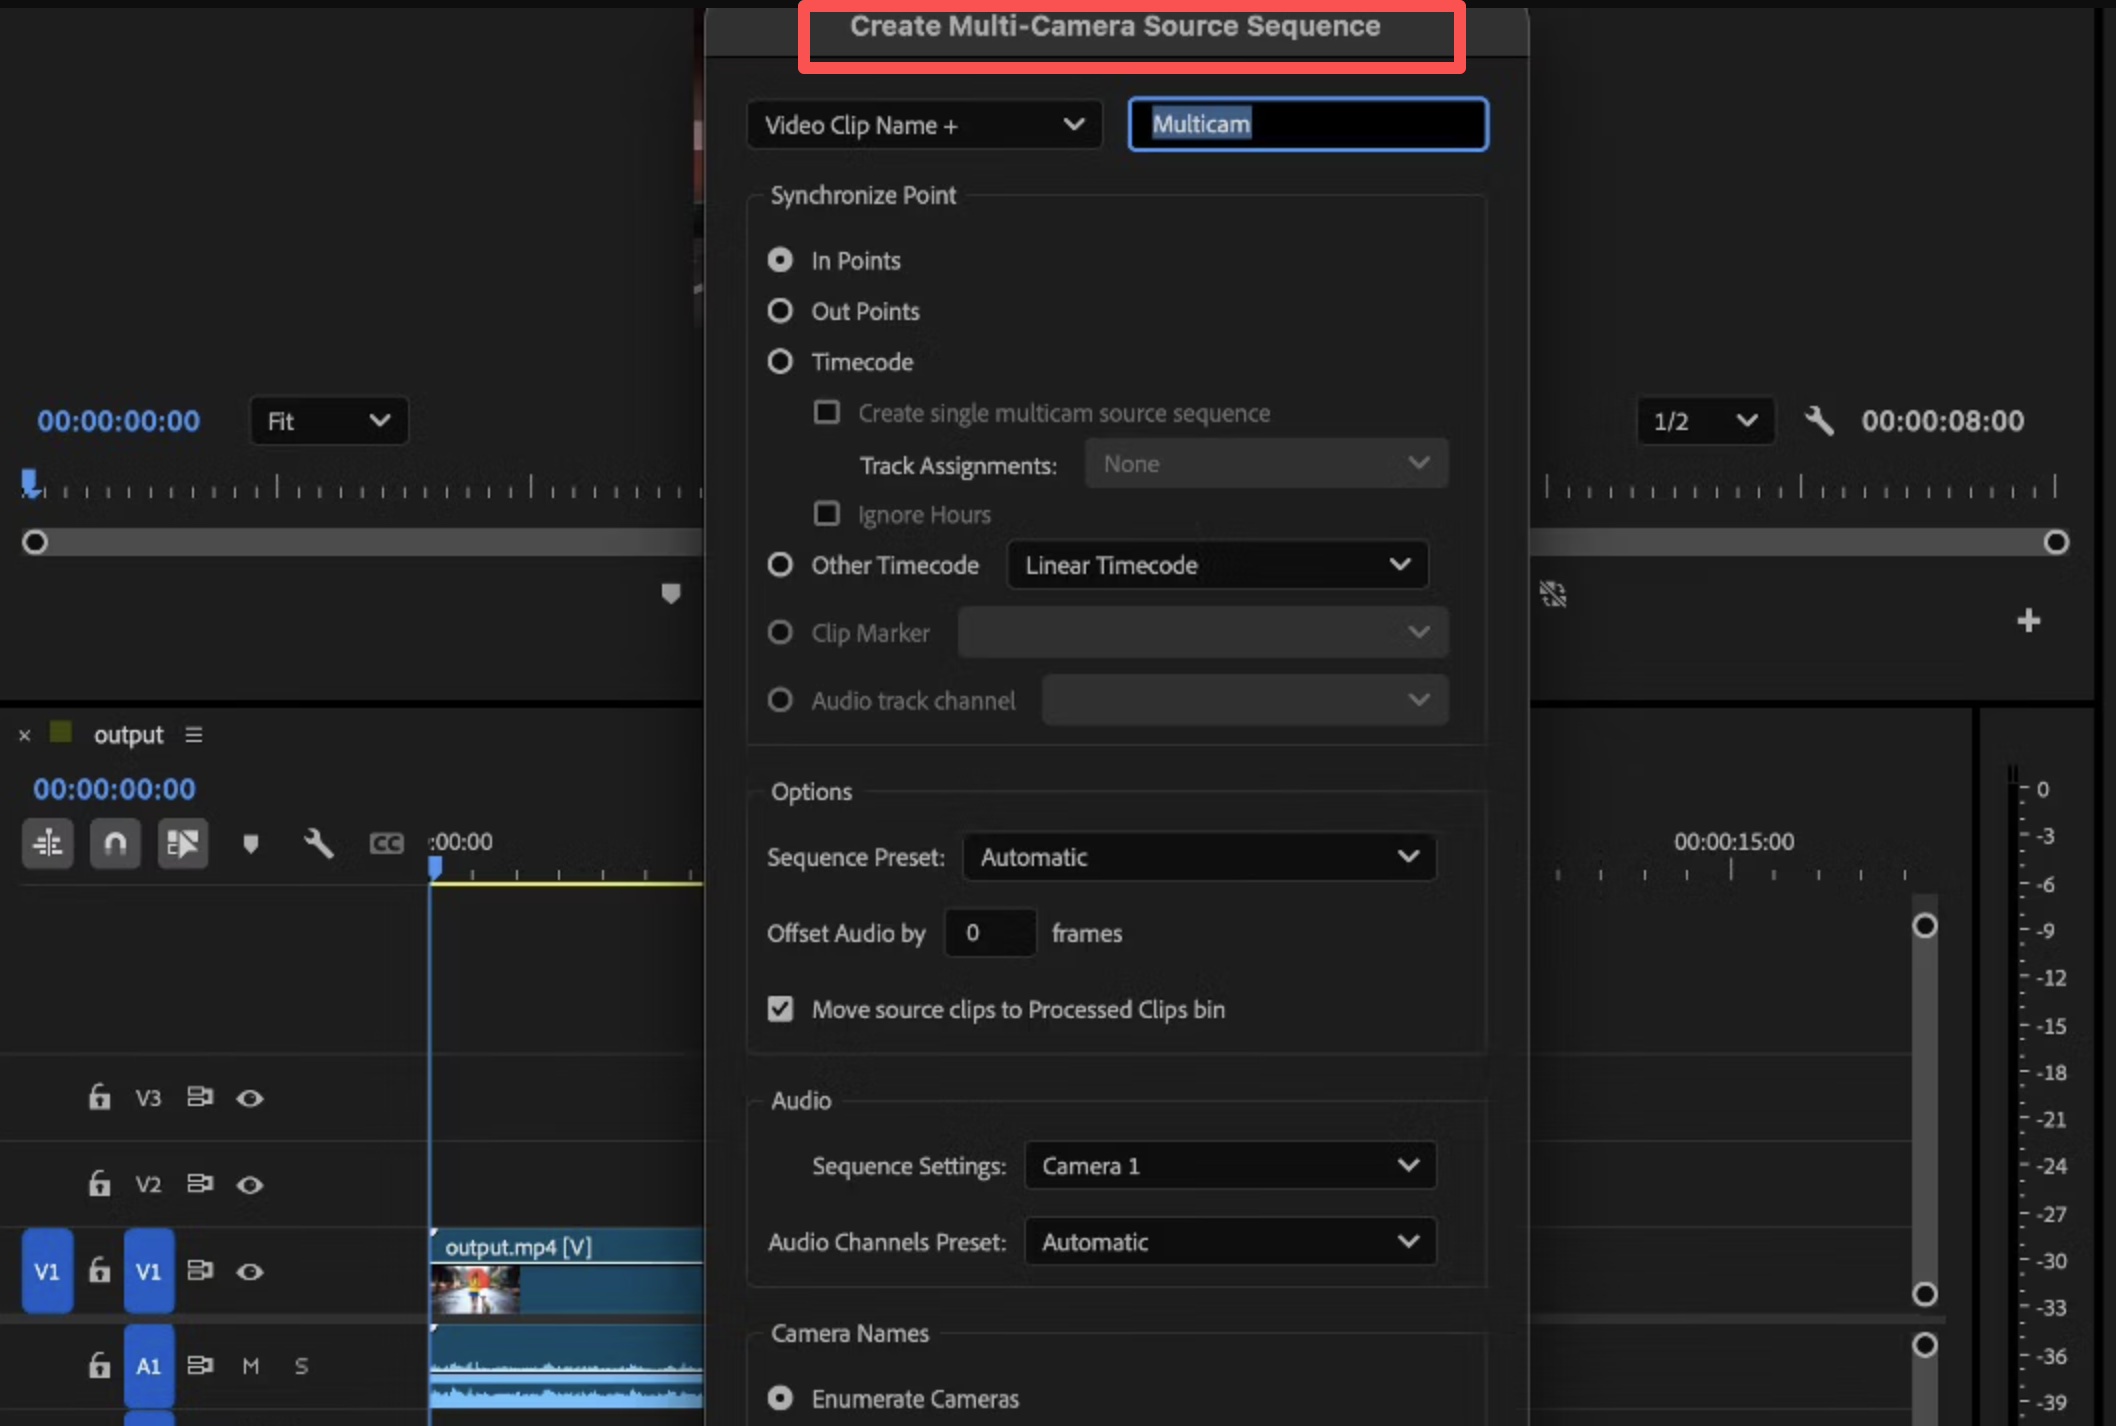Image resolution: width=2116 pixels, height=1426 pixels.
Task: Close the output sequence tab
Action: [25, 736]
